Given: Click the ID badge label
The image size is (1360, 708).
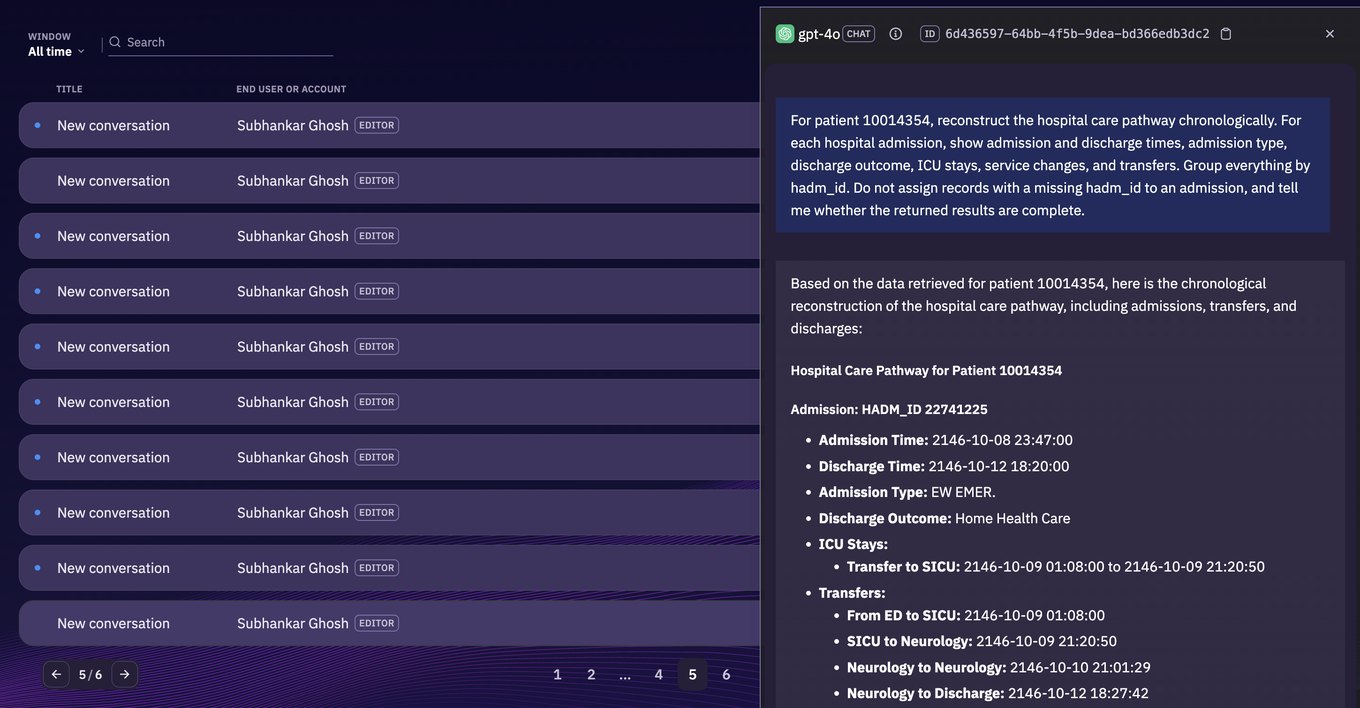Looking at the screenshot, I should (930, 34).
